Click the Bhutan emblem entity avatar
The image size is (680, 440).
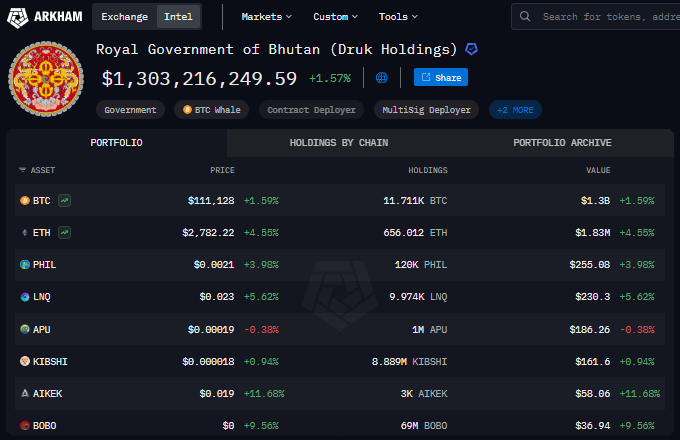tap(46, 79)
